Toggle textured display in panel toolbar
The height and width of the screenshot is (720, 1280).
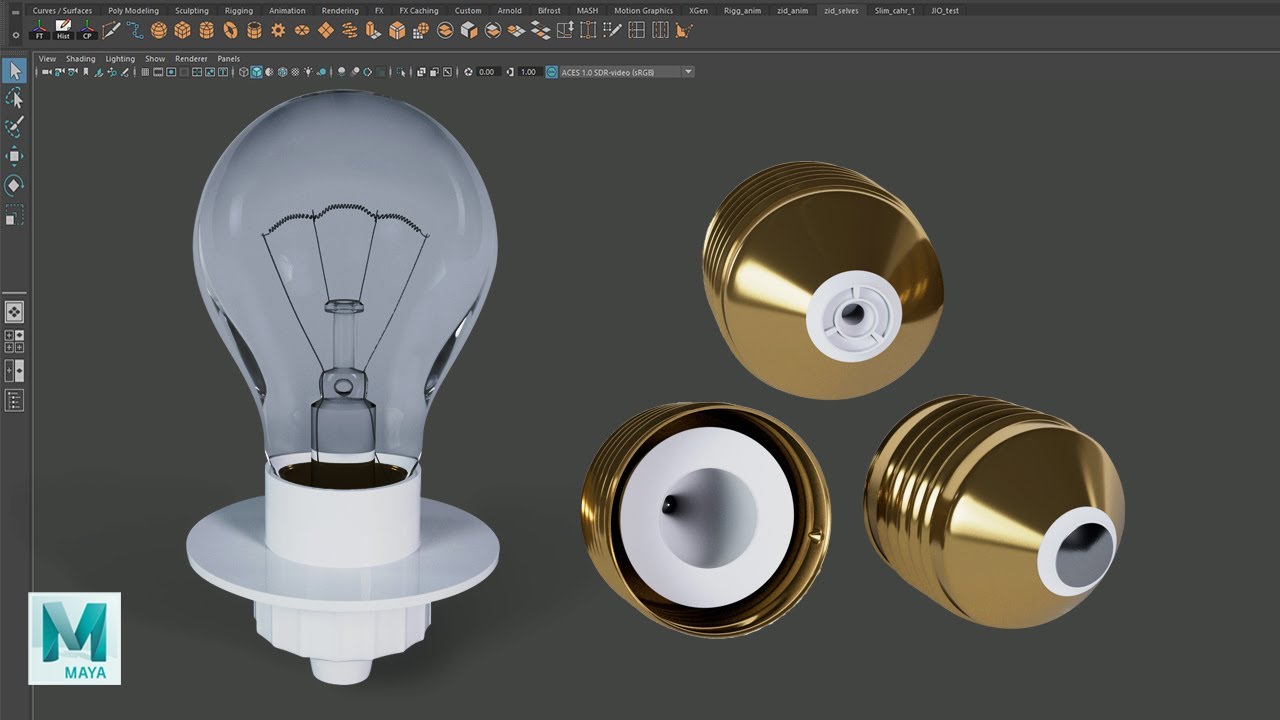tap(296, 72)
